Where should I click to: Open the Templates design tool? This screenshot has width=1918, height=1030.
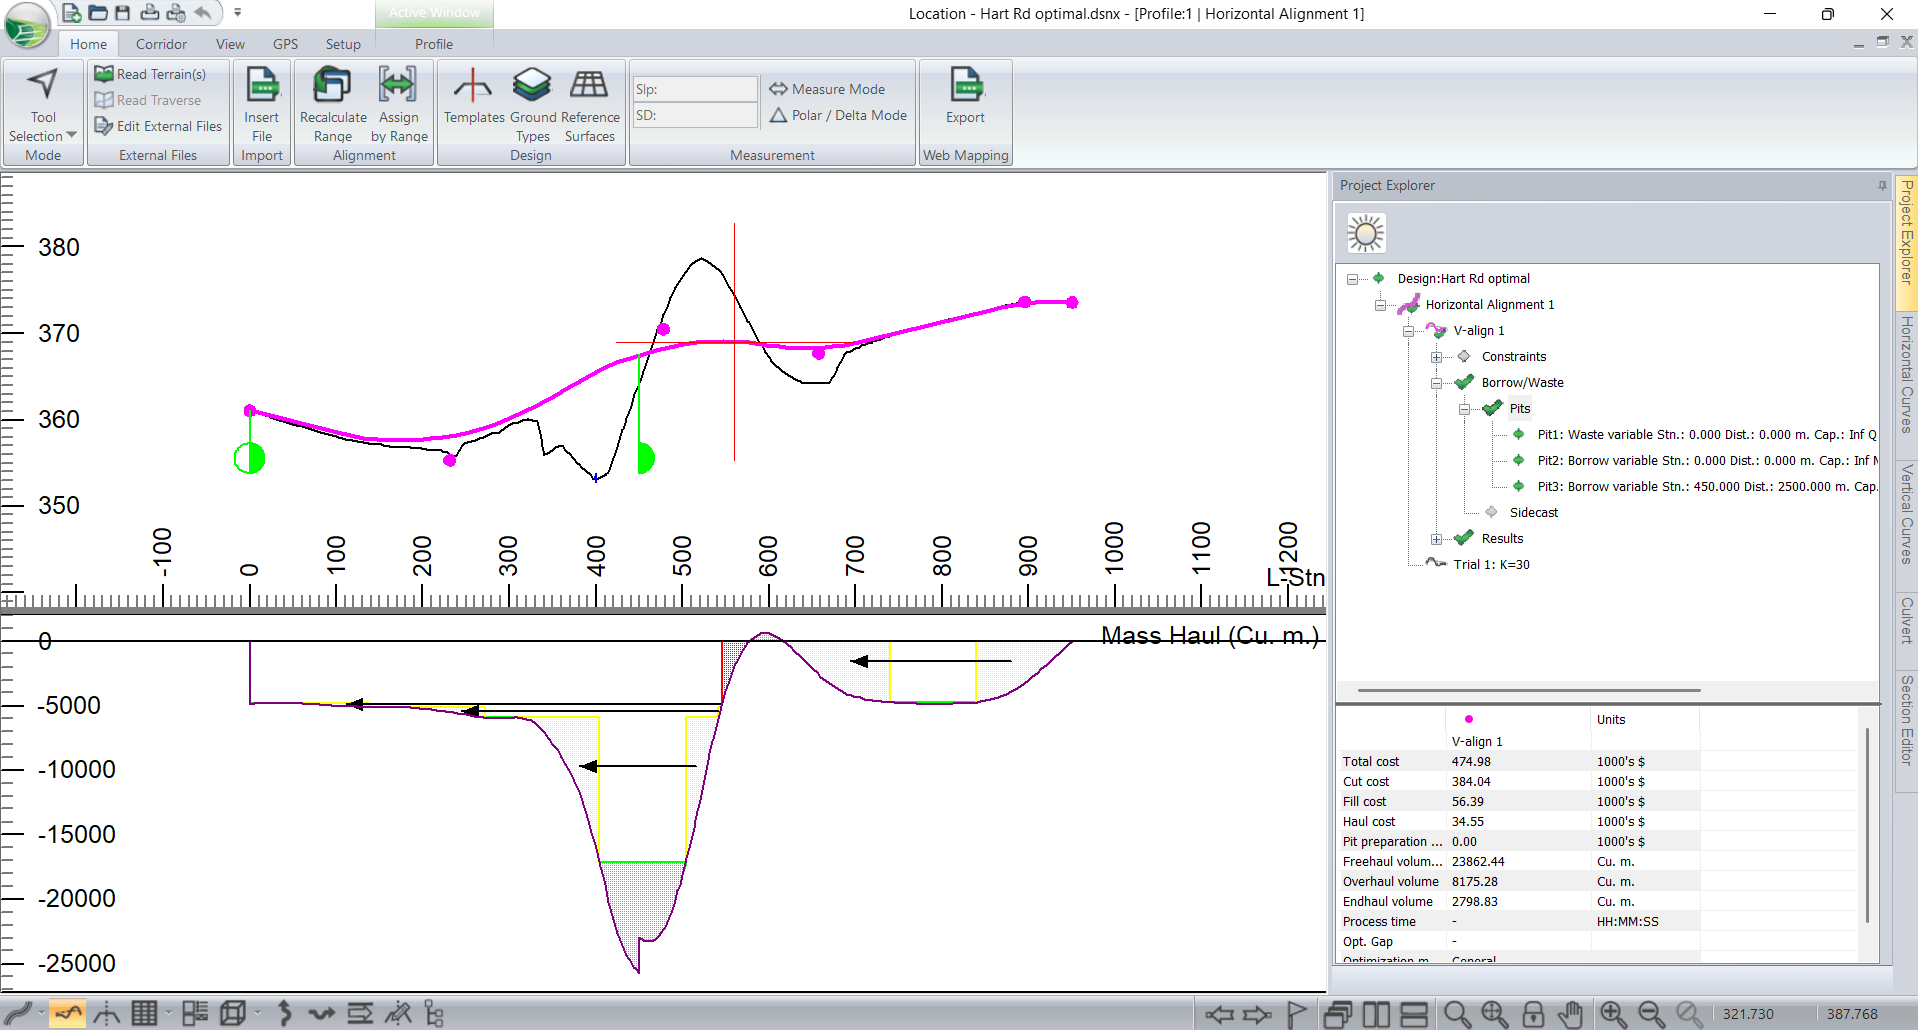474,96
